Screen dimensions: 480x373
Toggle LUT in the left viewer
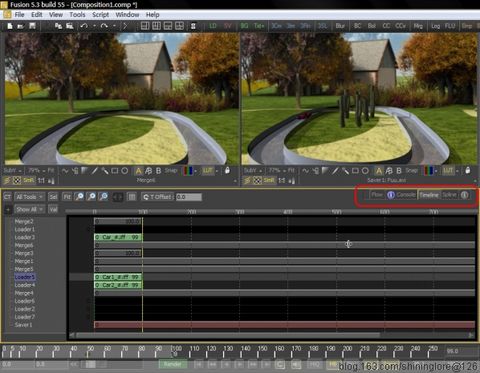[208, 171]
